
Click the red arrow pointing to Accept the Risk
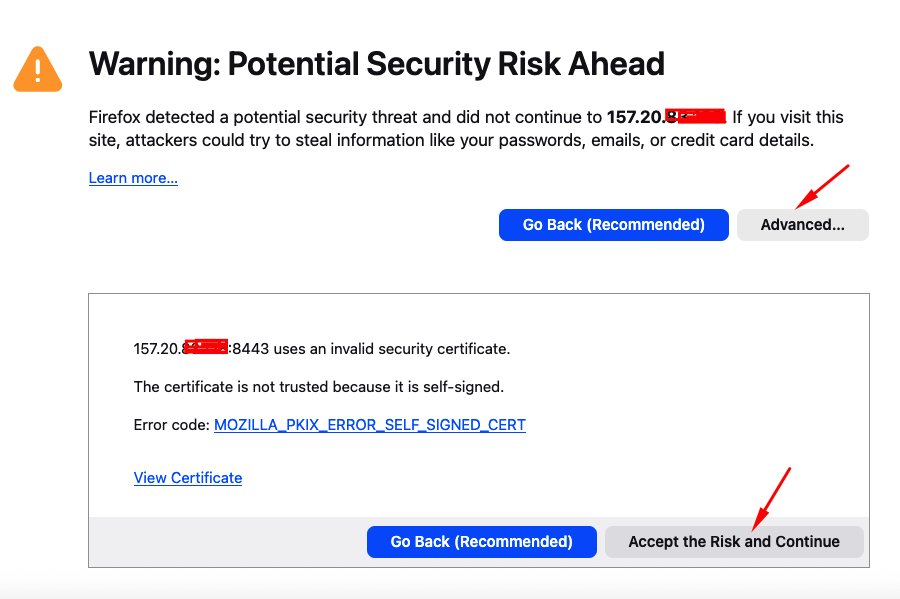click(x=772, y=497)
